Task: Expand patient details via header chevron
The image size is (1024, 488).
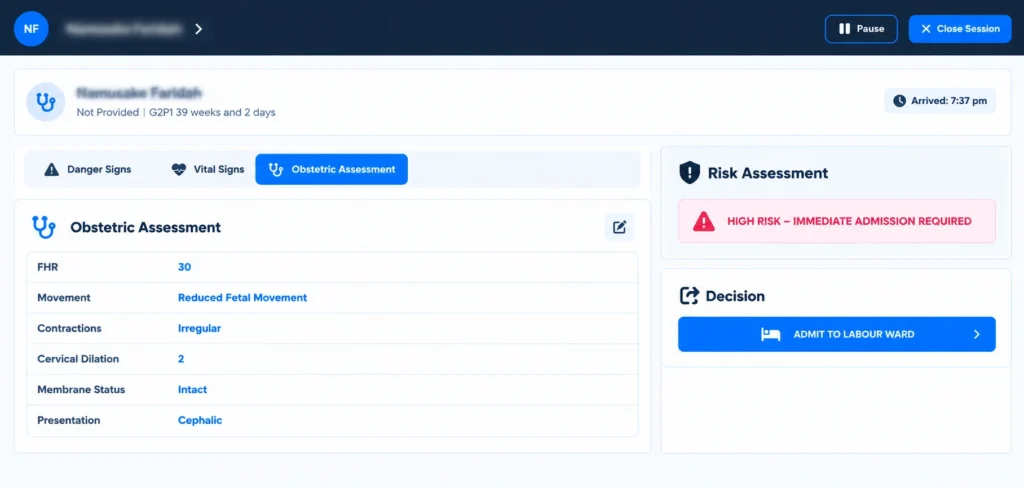Action: pos(199,29)
